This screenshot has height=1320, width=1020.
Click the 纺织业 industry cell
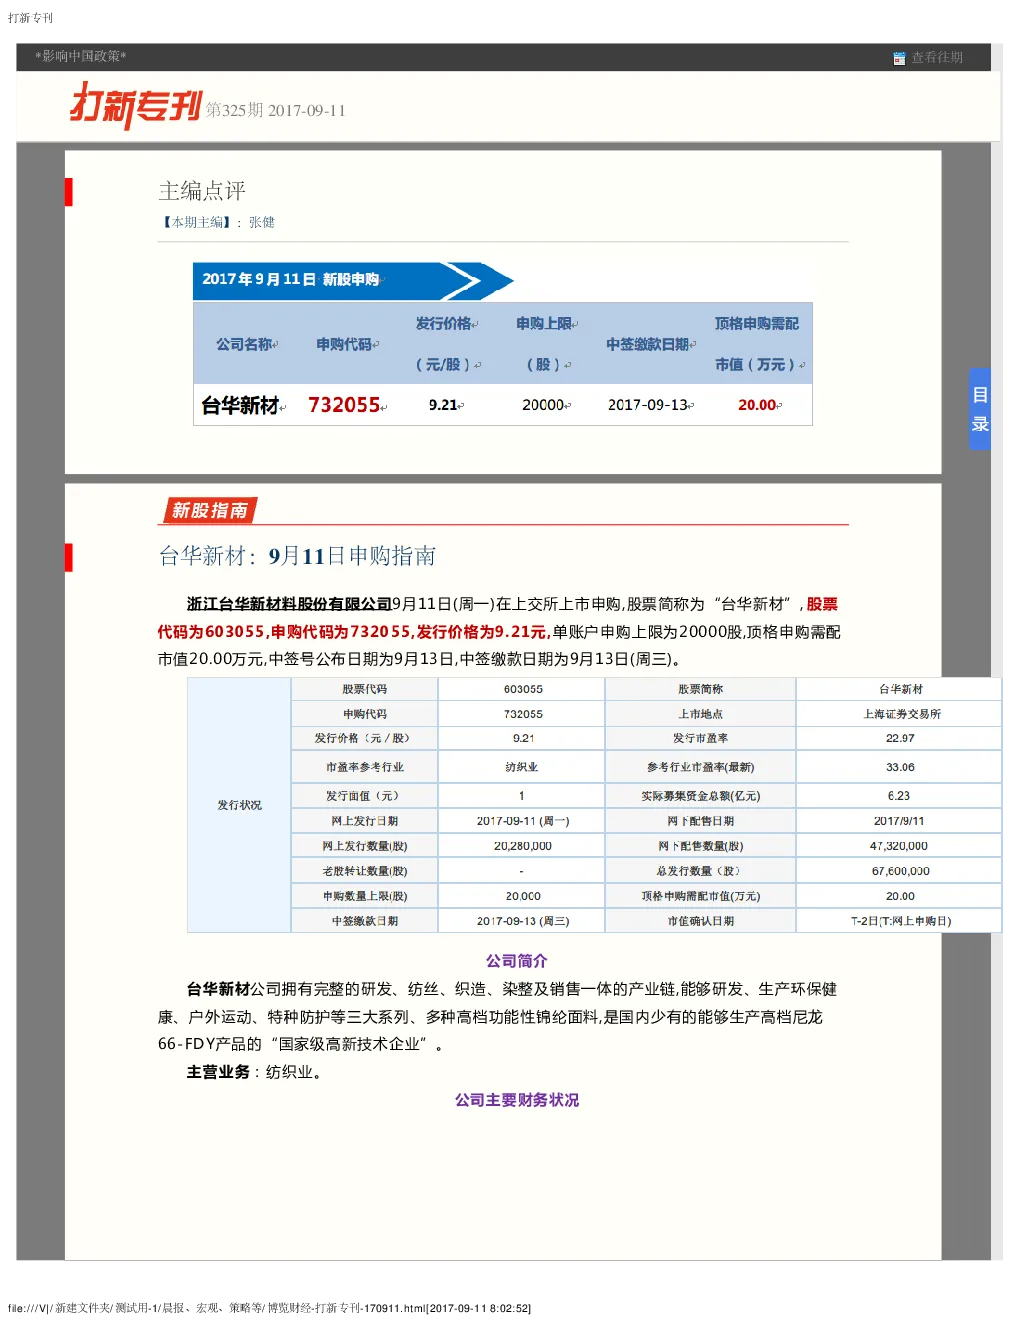[x=522, y=767]
